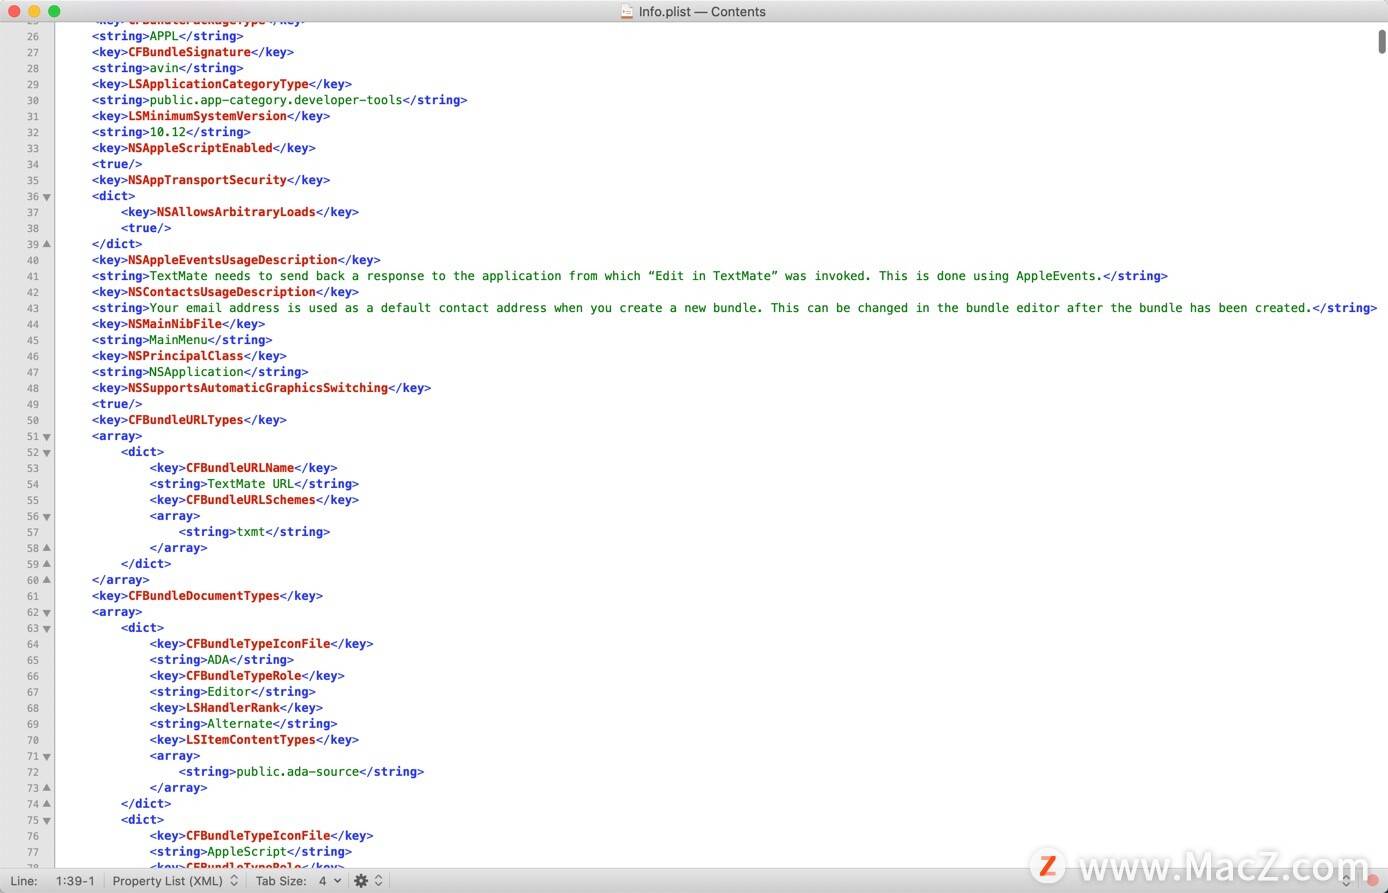Click the LSHandlerRank key on line 68
This screenshot has width=1388, height=893.
[233, 708]
